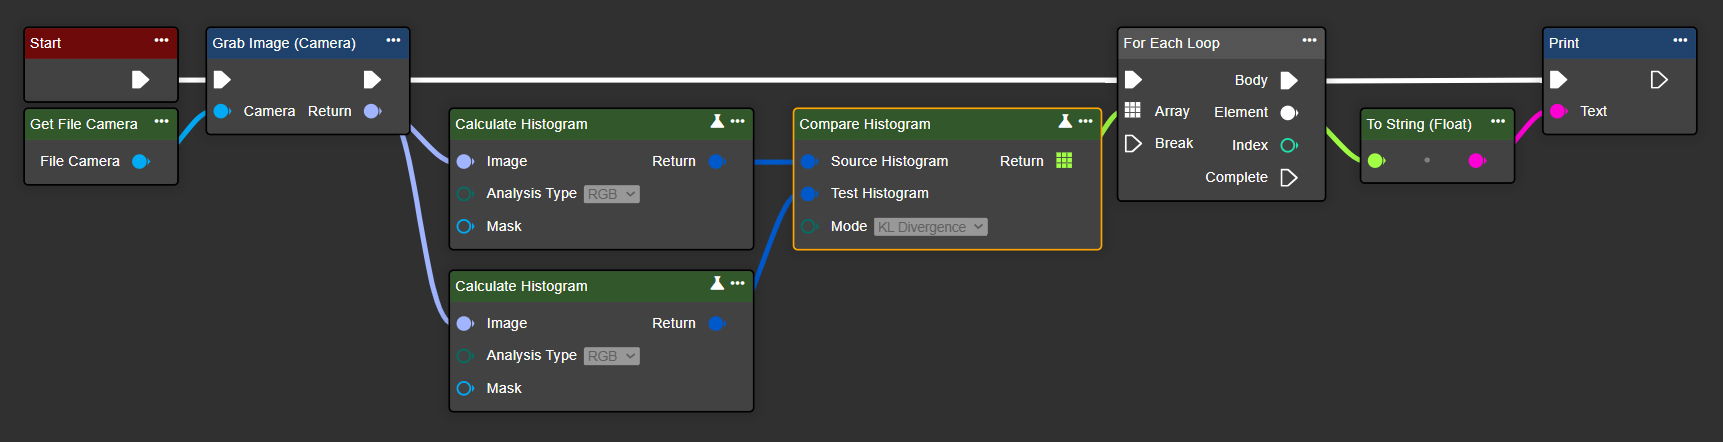The height and width of the screenshot is (442, 1723).
Task: Click the Index output pin on For Each Loop
Action: 1289,145
